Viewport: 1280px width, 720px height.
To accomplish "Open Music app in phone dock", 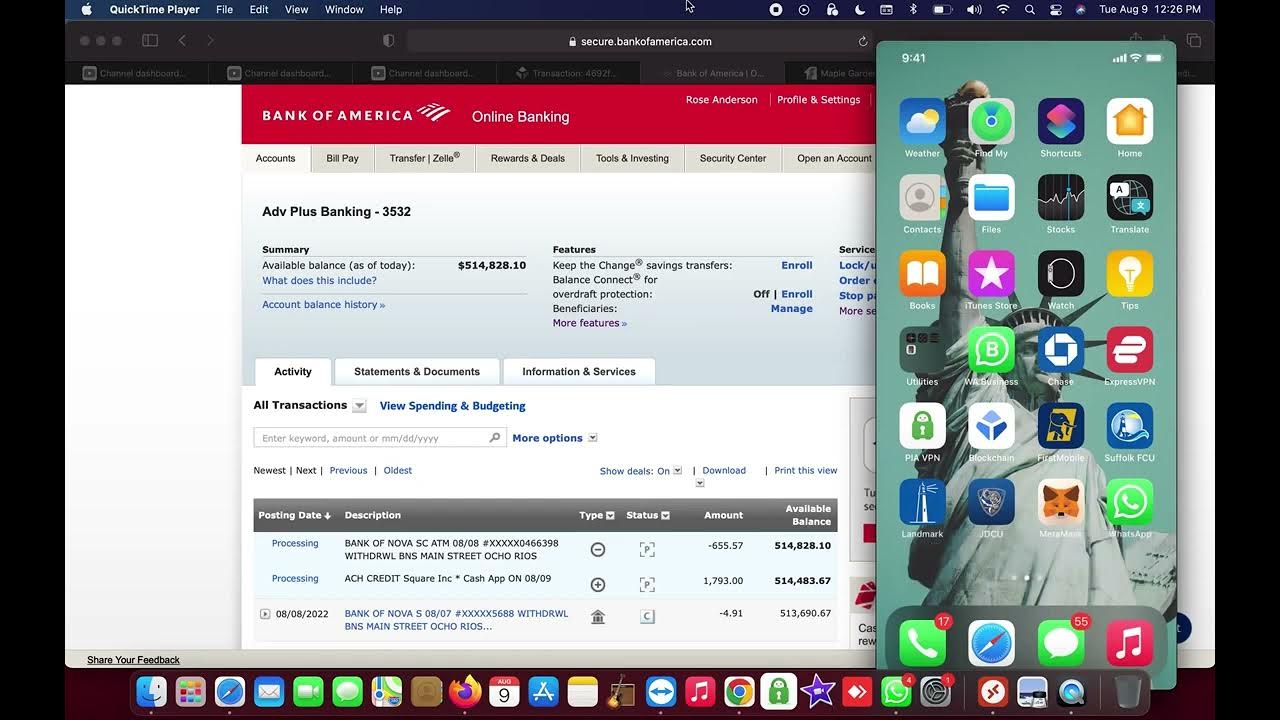I will [1129, 643].
